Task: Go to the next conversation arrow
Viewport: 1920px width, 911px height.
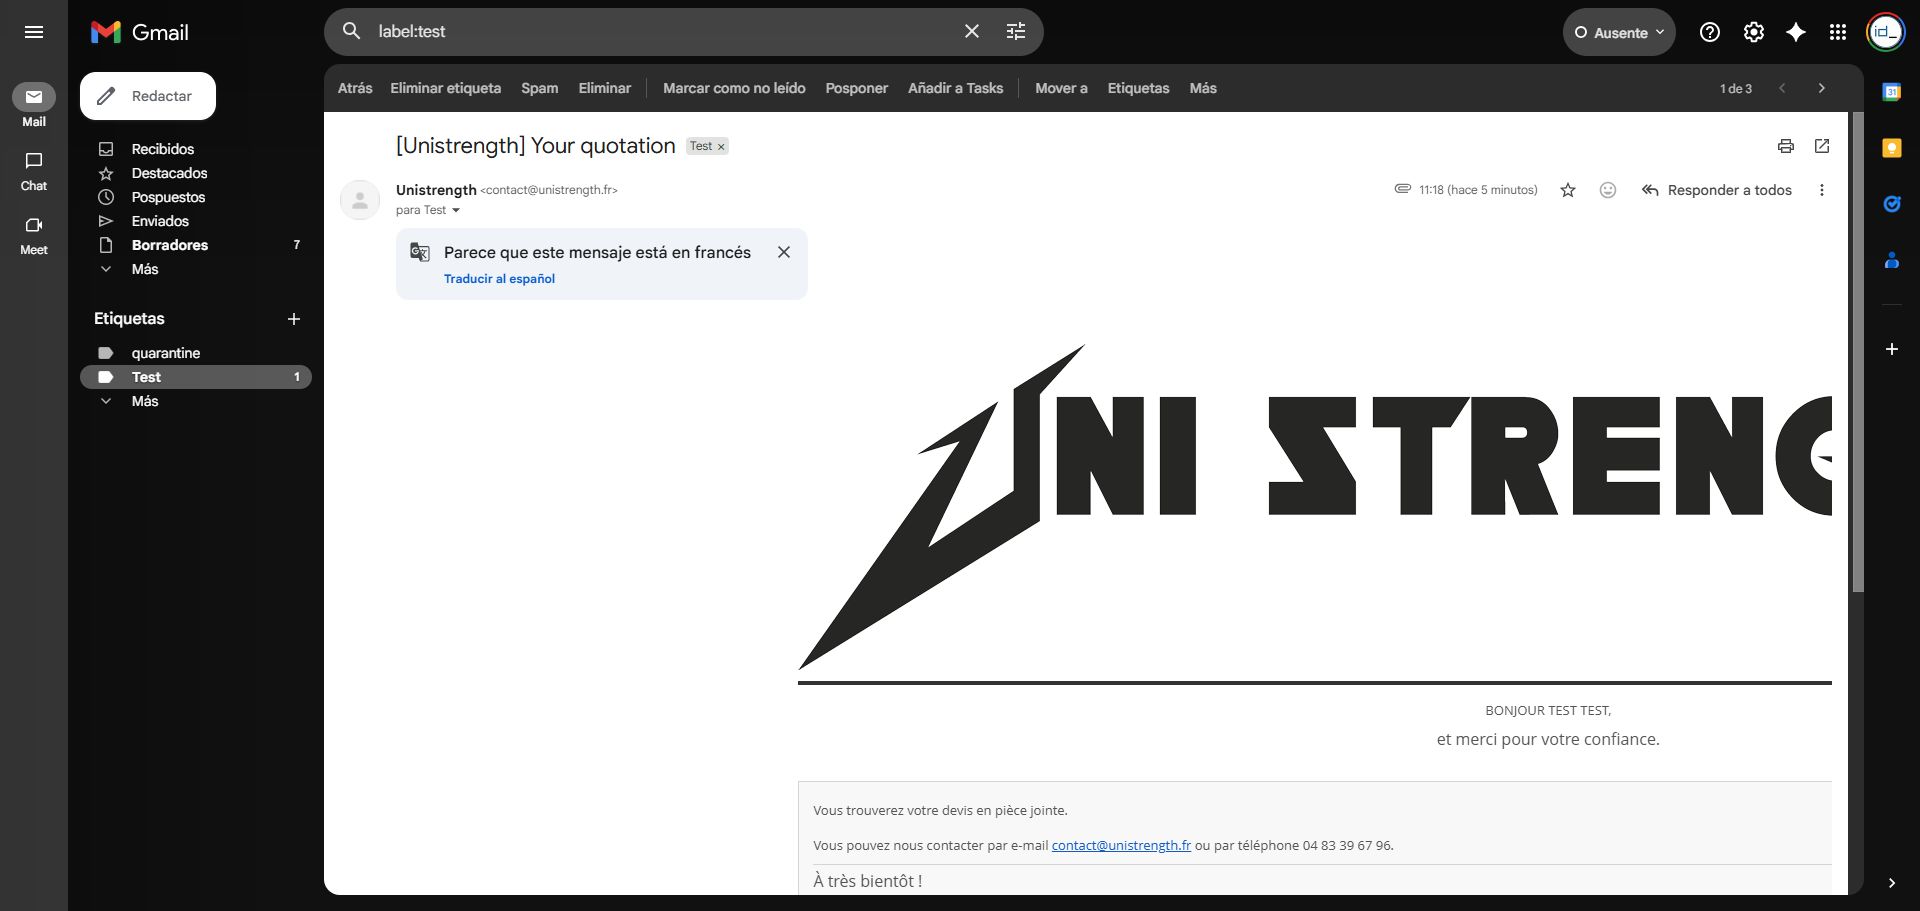Action: (1822, 88)
